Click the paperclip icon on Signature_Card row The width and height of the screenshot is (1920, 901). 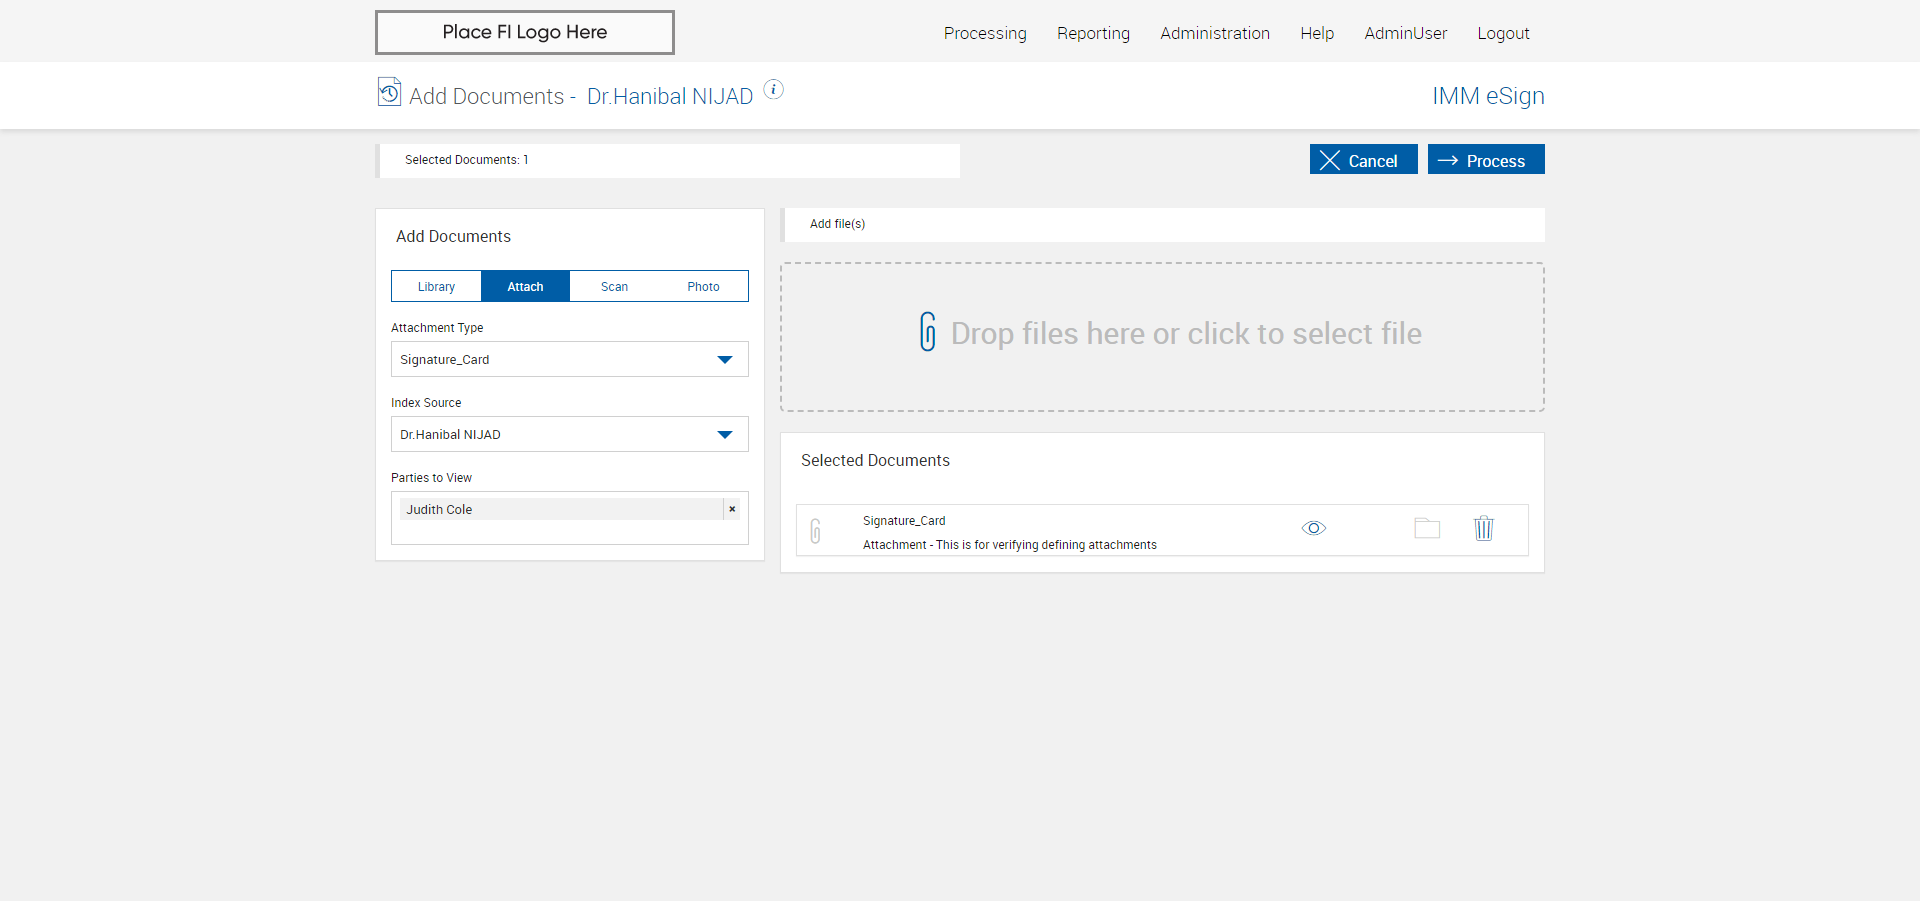[x=816, y=531]
